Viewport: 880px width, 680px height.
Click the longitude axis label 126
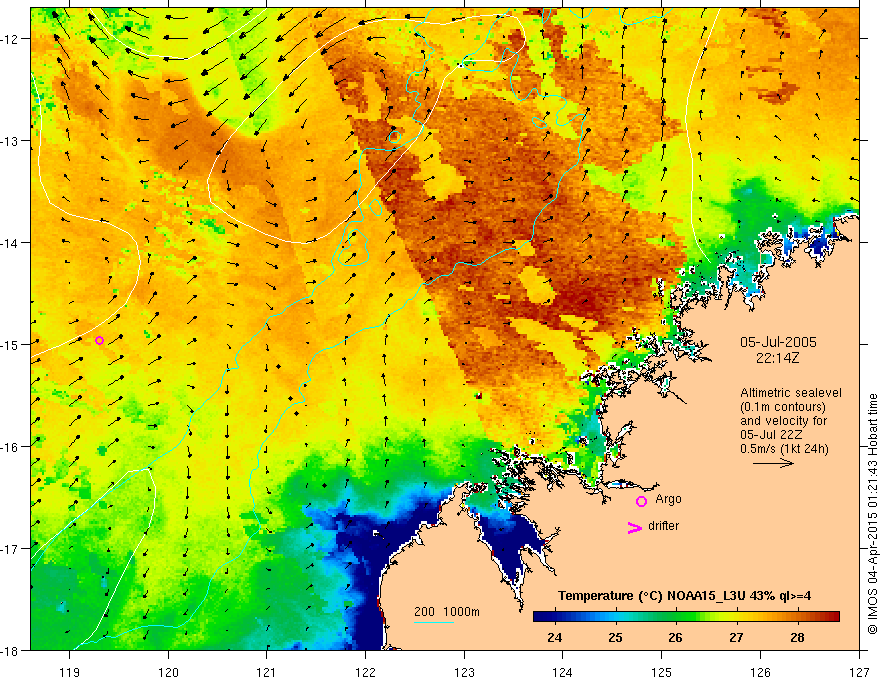pos(760,672)
